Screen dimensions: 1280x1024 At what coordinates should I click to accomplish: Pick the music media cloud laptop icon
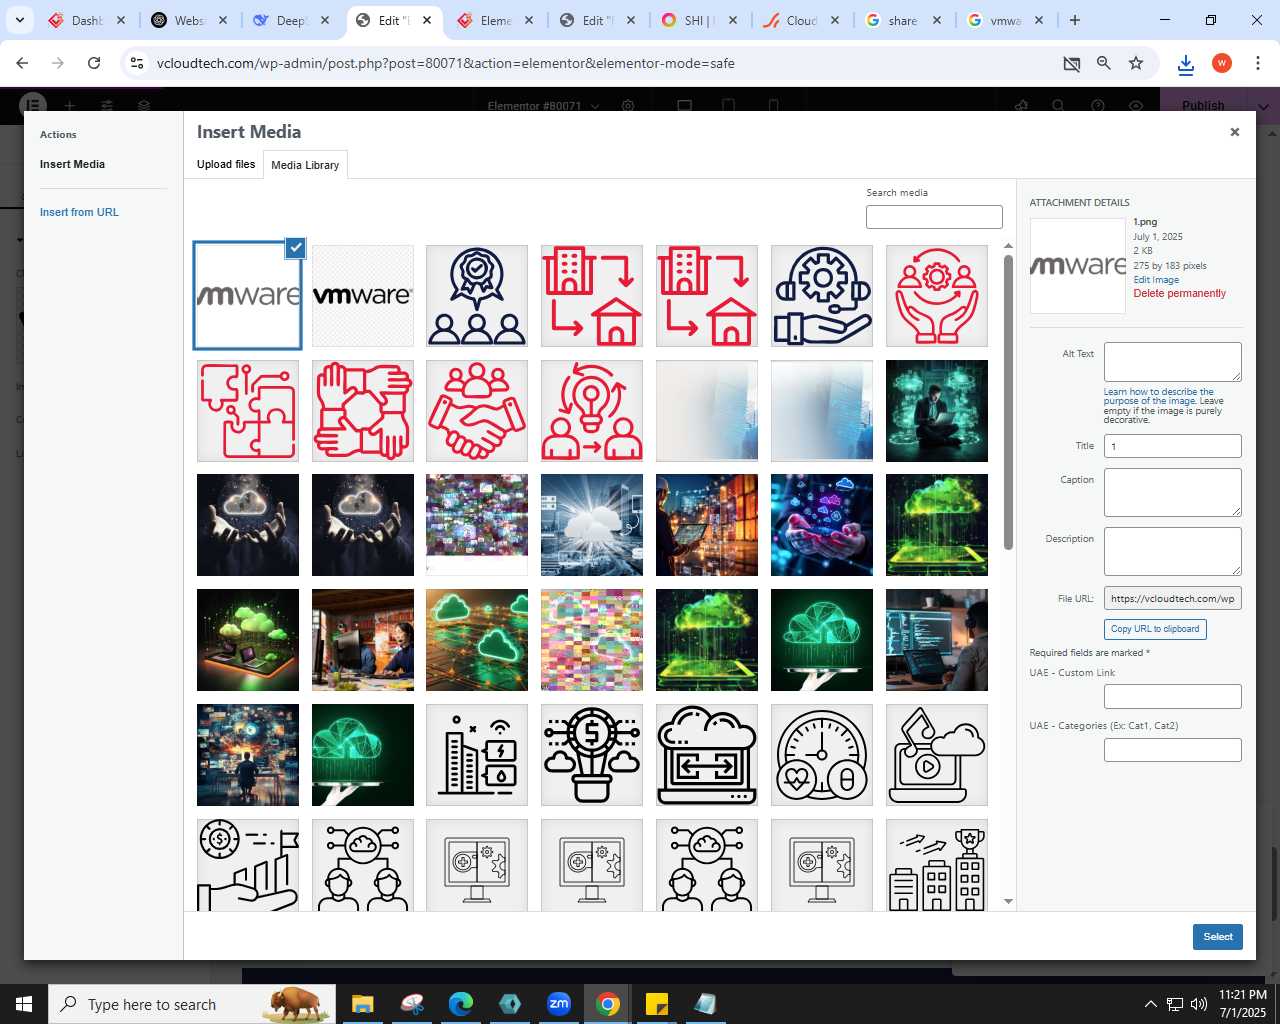click(937, 755)
